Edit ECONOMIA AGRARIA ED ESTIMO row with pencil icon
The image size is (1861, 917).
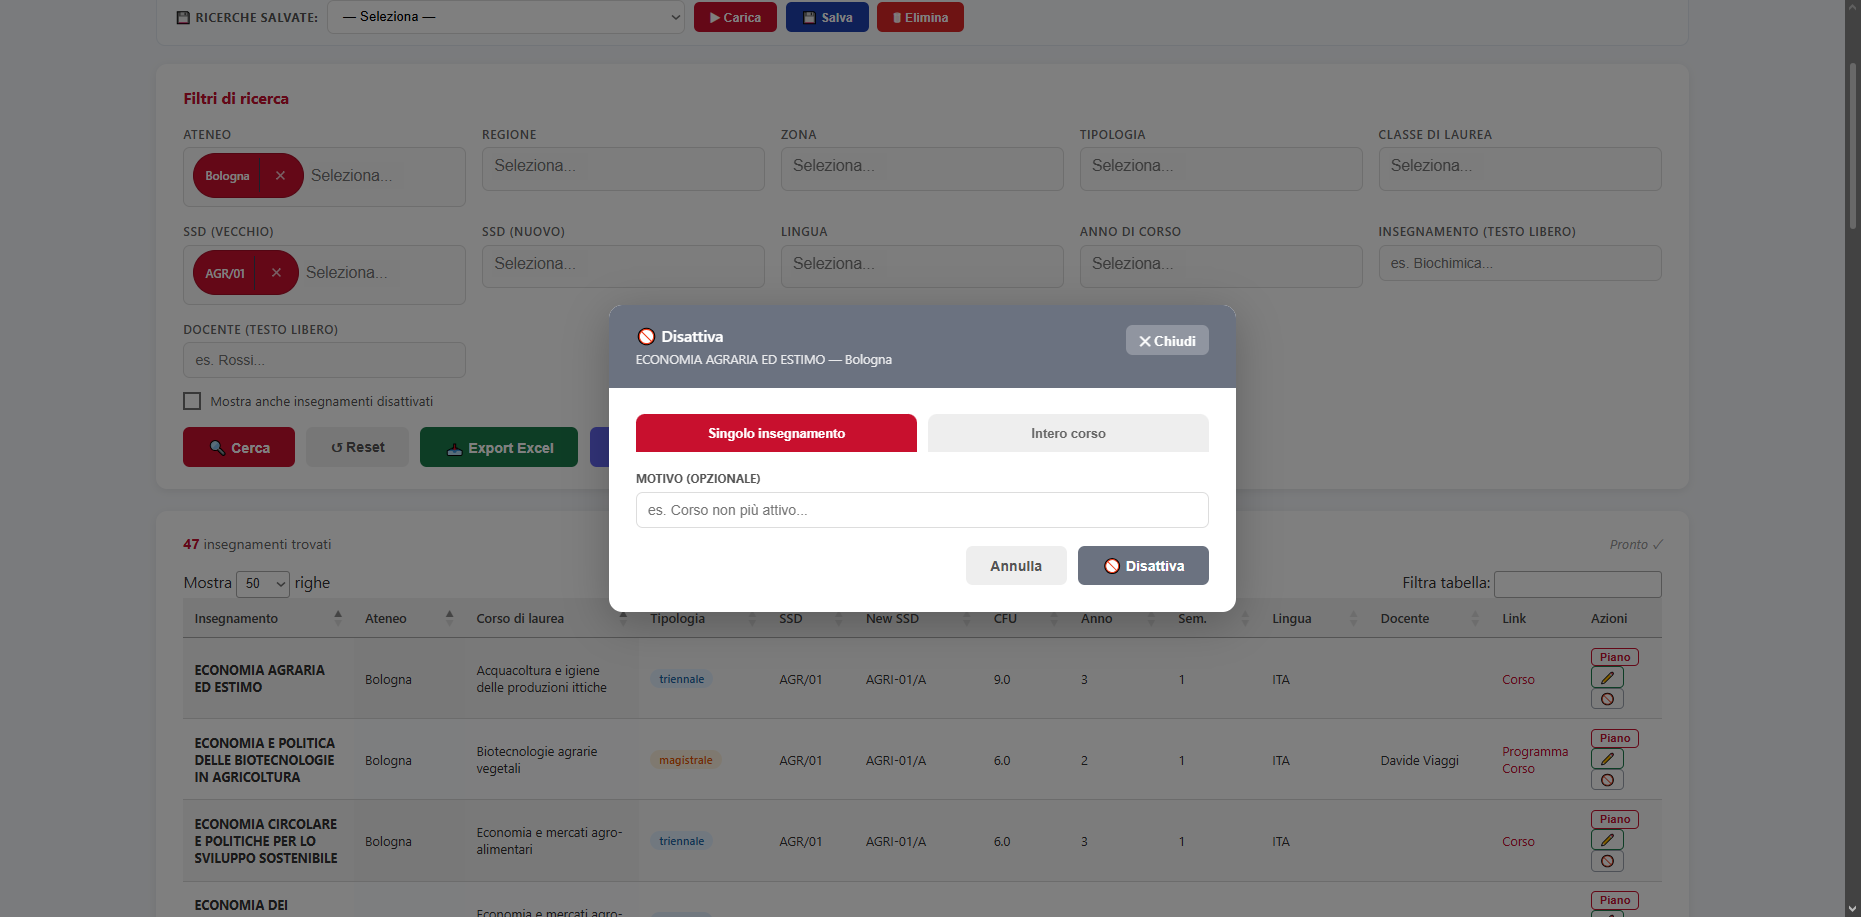1607,678
